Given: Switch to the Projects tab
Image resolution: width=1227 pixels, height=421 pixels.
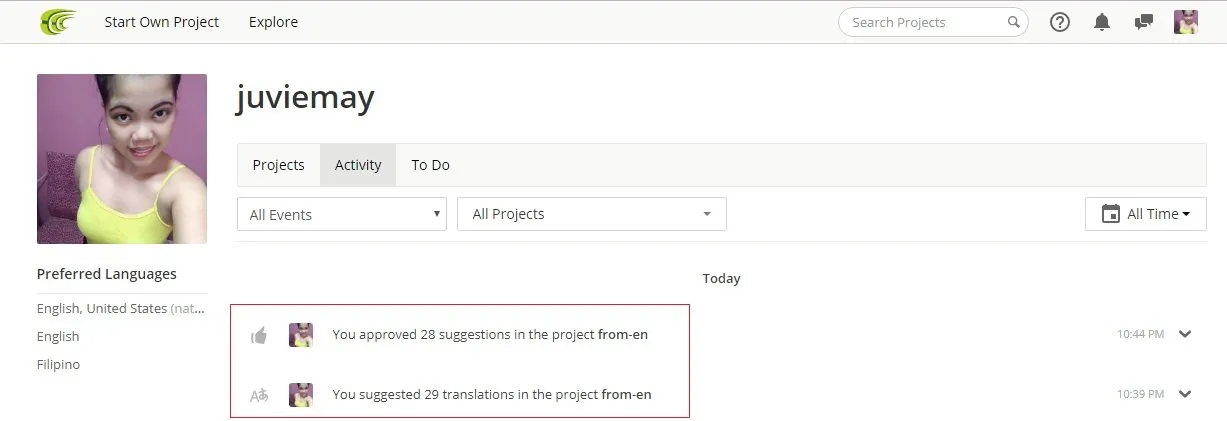Looking at the screenshot, I should 278,165.
